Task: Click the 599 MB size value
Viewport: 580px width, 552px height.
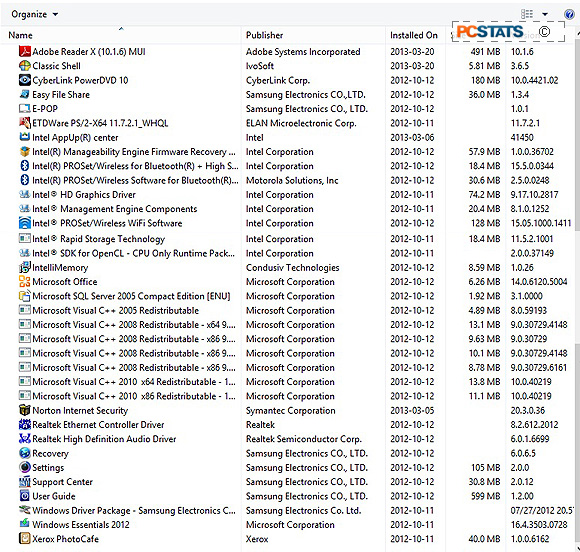Action: point(485,496)
